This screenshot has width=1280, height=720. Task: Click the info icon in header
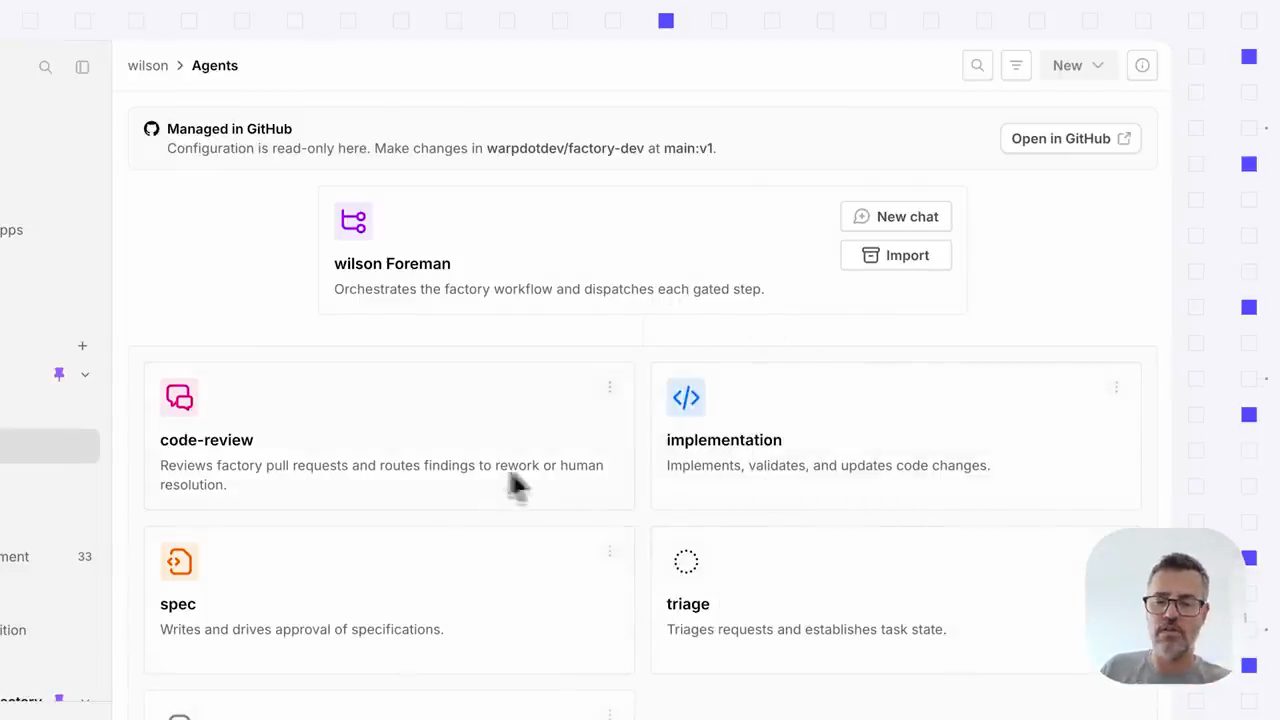tap(1142, 66)
